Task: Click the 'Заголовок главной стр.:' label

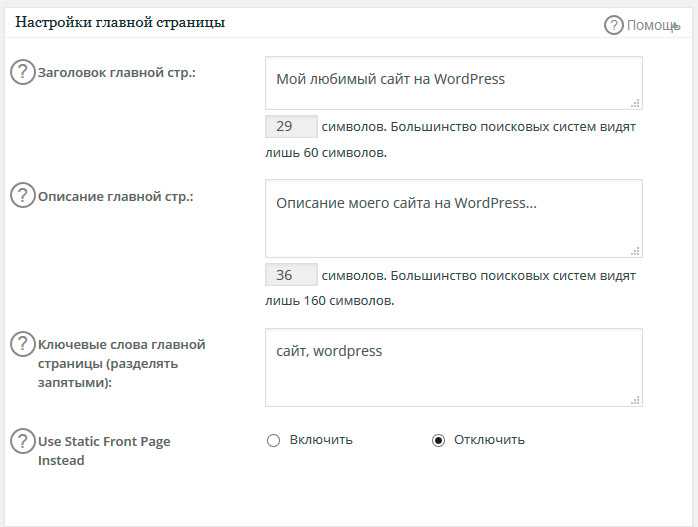Action: coord(117,73)
